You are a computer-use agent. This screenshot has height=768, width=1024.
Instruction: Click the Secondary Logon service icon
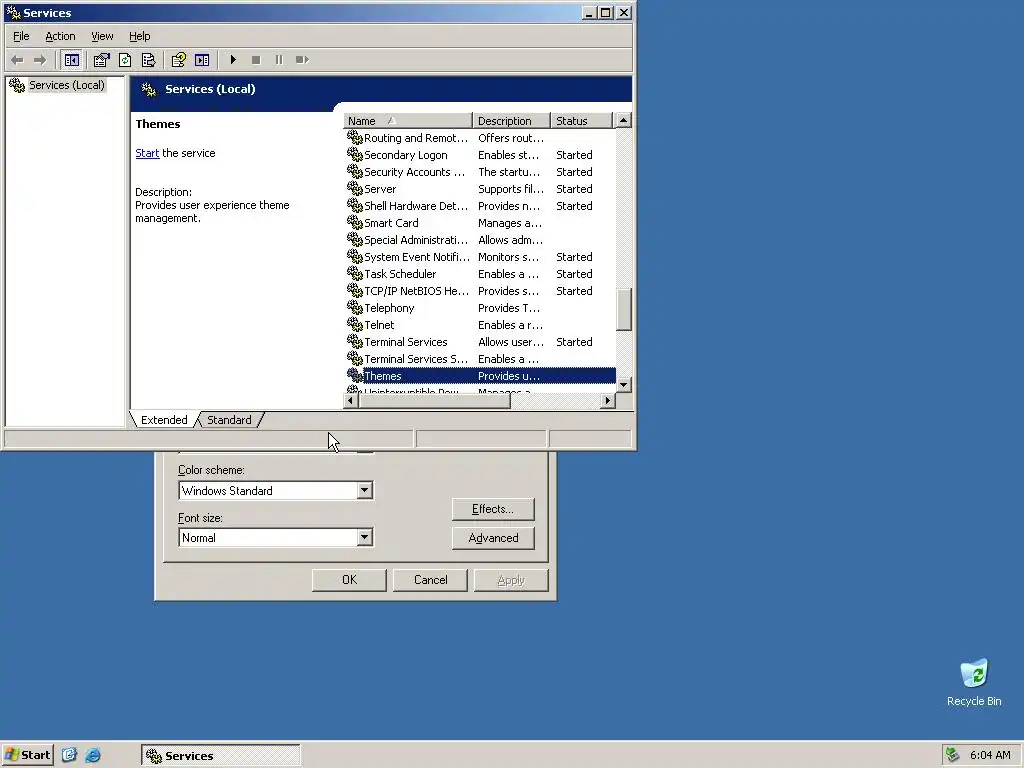(355, 155)
